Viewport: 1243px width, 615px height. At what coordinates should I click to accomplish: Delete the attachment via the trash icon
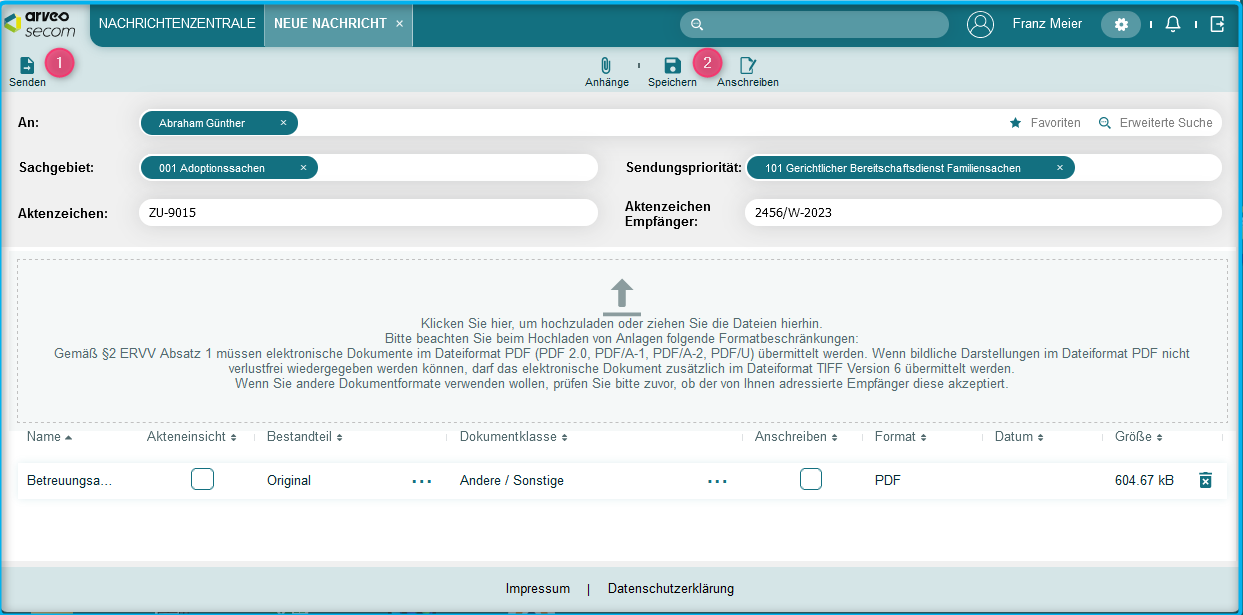click(x=1206, y=480)
